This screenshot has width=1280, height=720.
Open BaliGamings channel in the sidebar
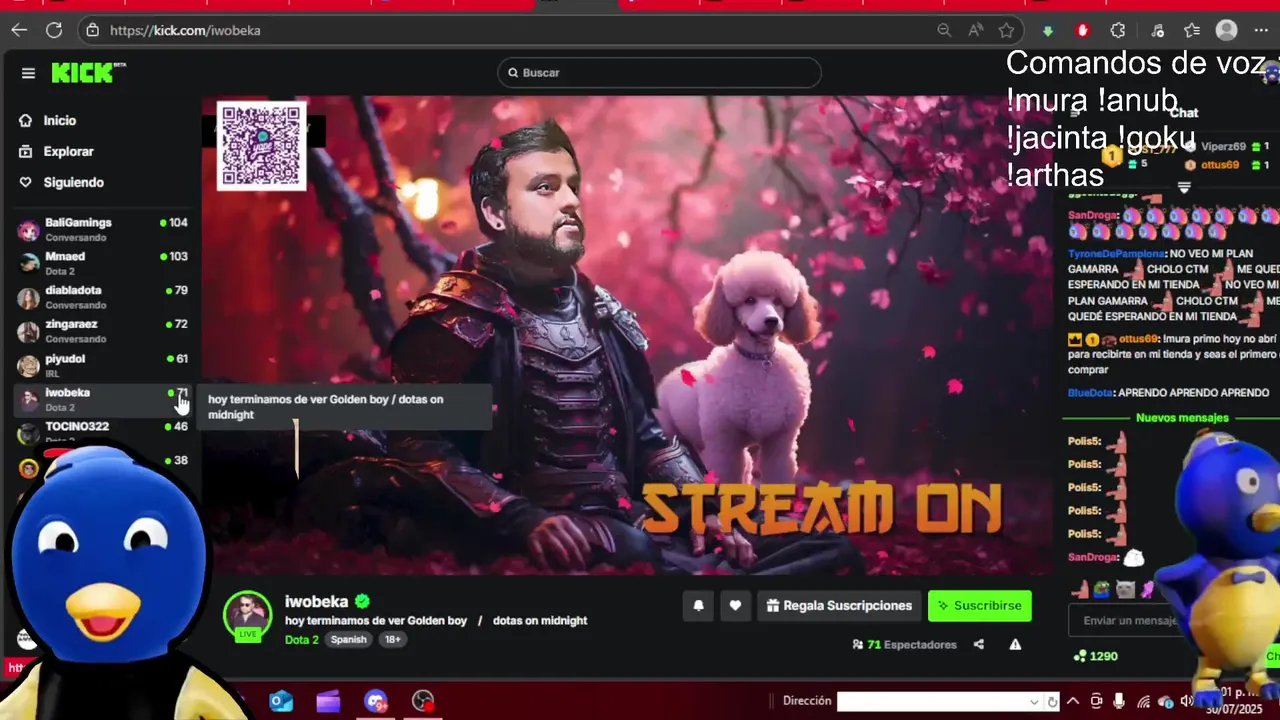(x=102, y=229)
